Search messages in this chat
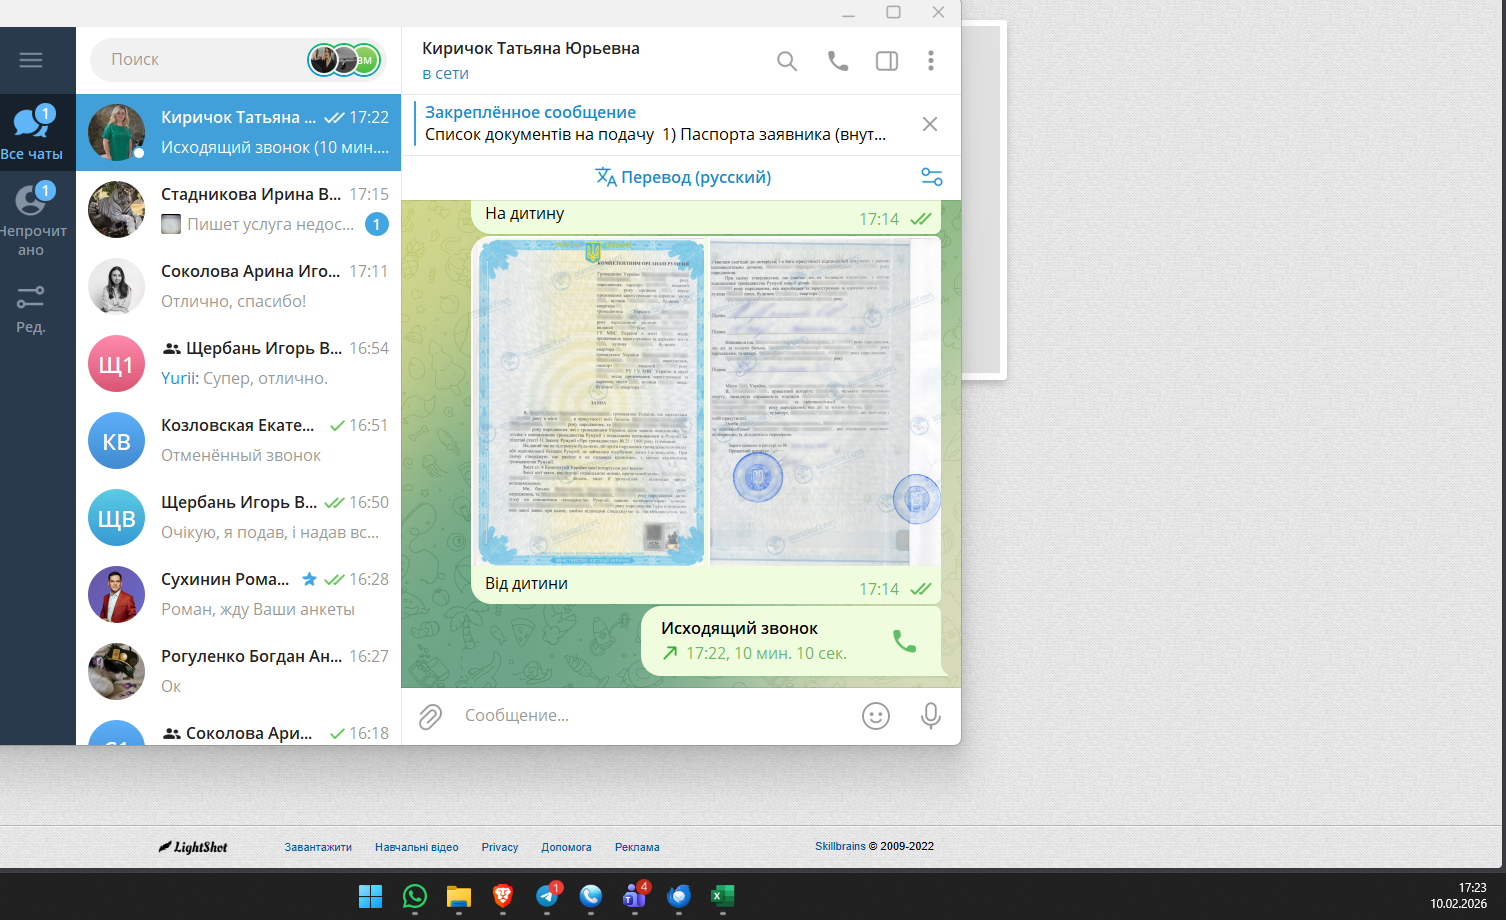This screenshot has height=920, width=1506. tap(787, 61)
